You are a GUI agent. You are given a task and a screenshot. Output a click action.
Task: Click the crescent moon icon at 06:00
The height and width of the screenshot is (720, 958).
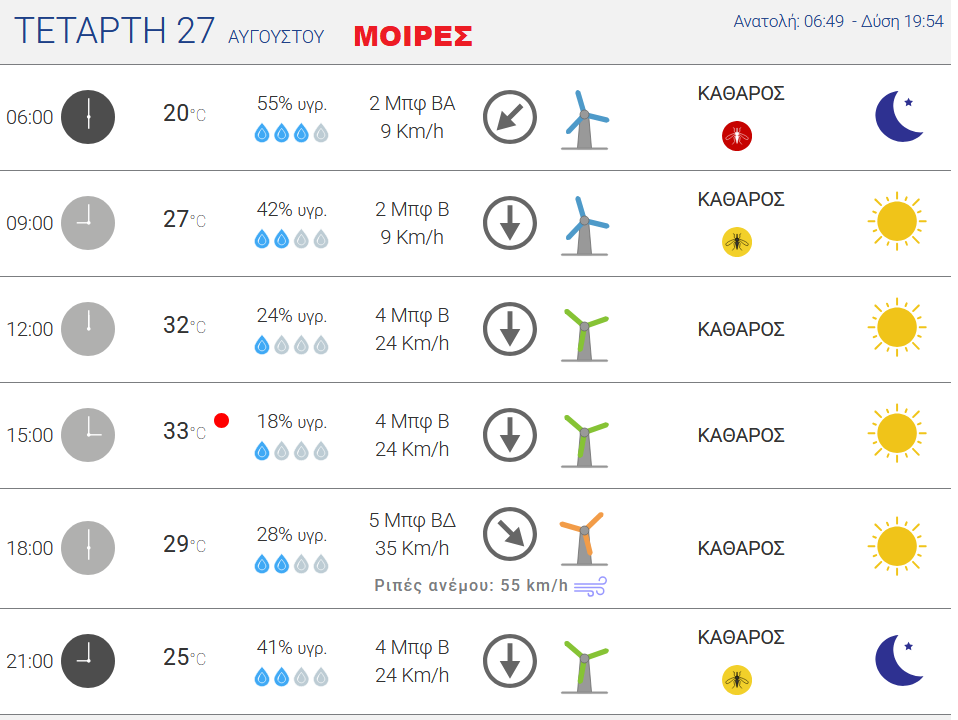[899, 116]
